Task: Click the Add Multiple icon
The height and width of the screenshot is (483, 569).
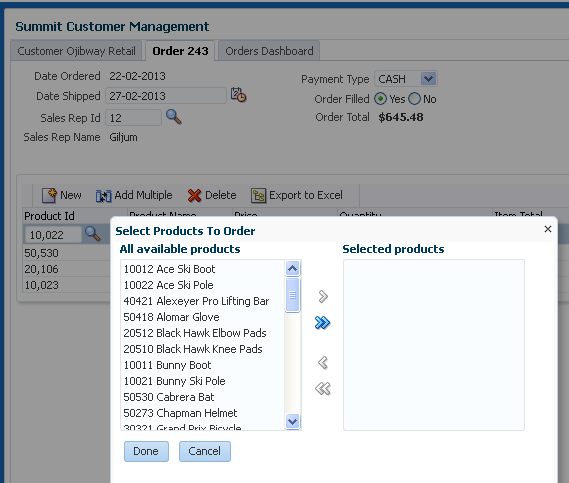Action: pos(103,196)
